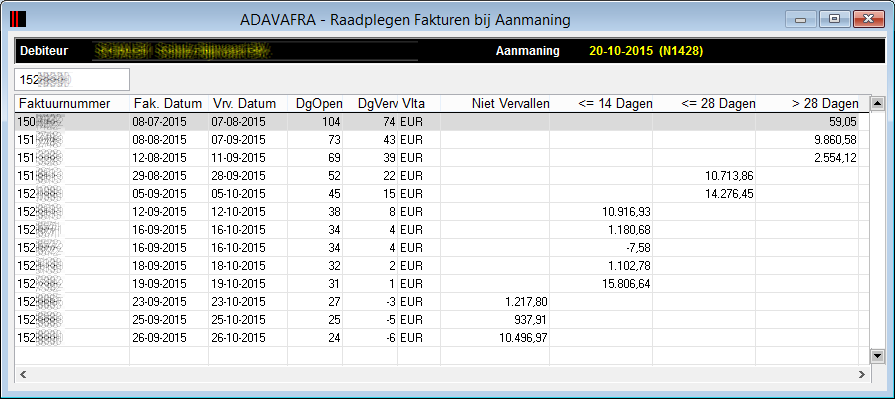Click DgVerv value 39
Screen dimensions: 895x399
389,158
